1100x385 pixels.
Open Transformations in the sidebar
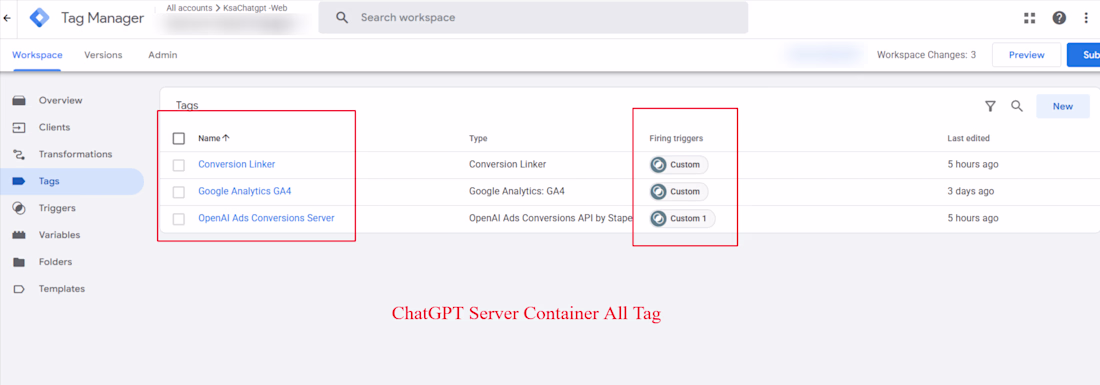(x=75, y=154)
